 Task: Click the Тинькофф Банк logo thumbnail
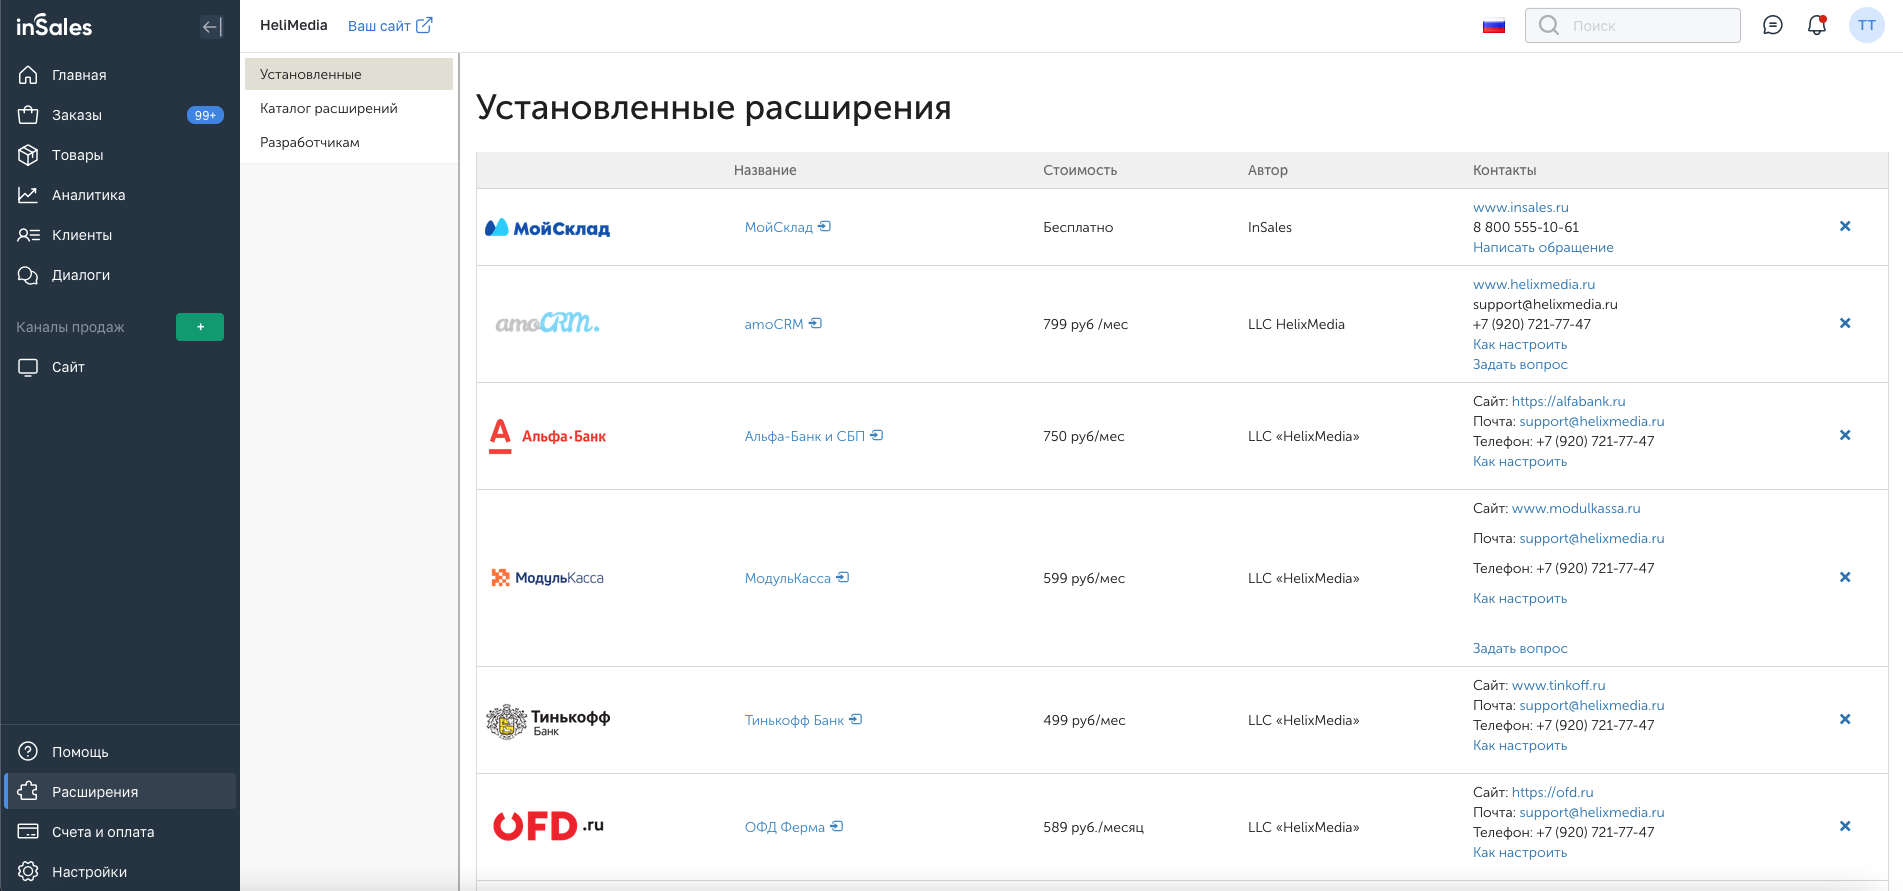547,720
